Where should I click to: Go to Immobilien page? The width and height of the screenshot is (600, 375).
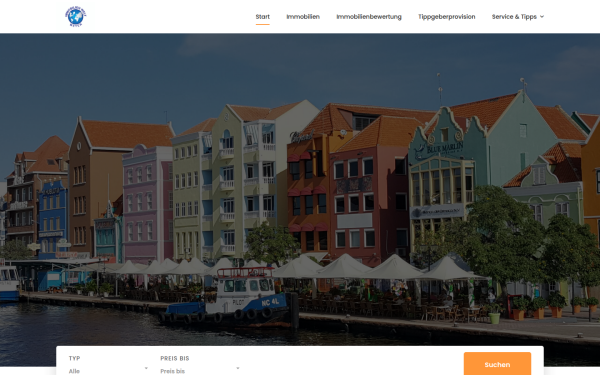tap(303, 17)
